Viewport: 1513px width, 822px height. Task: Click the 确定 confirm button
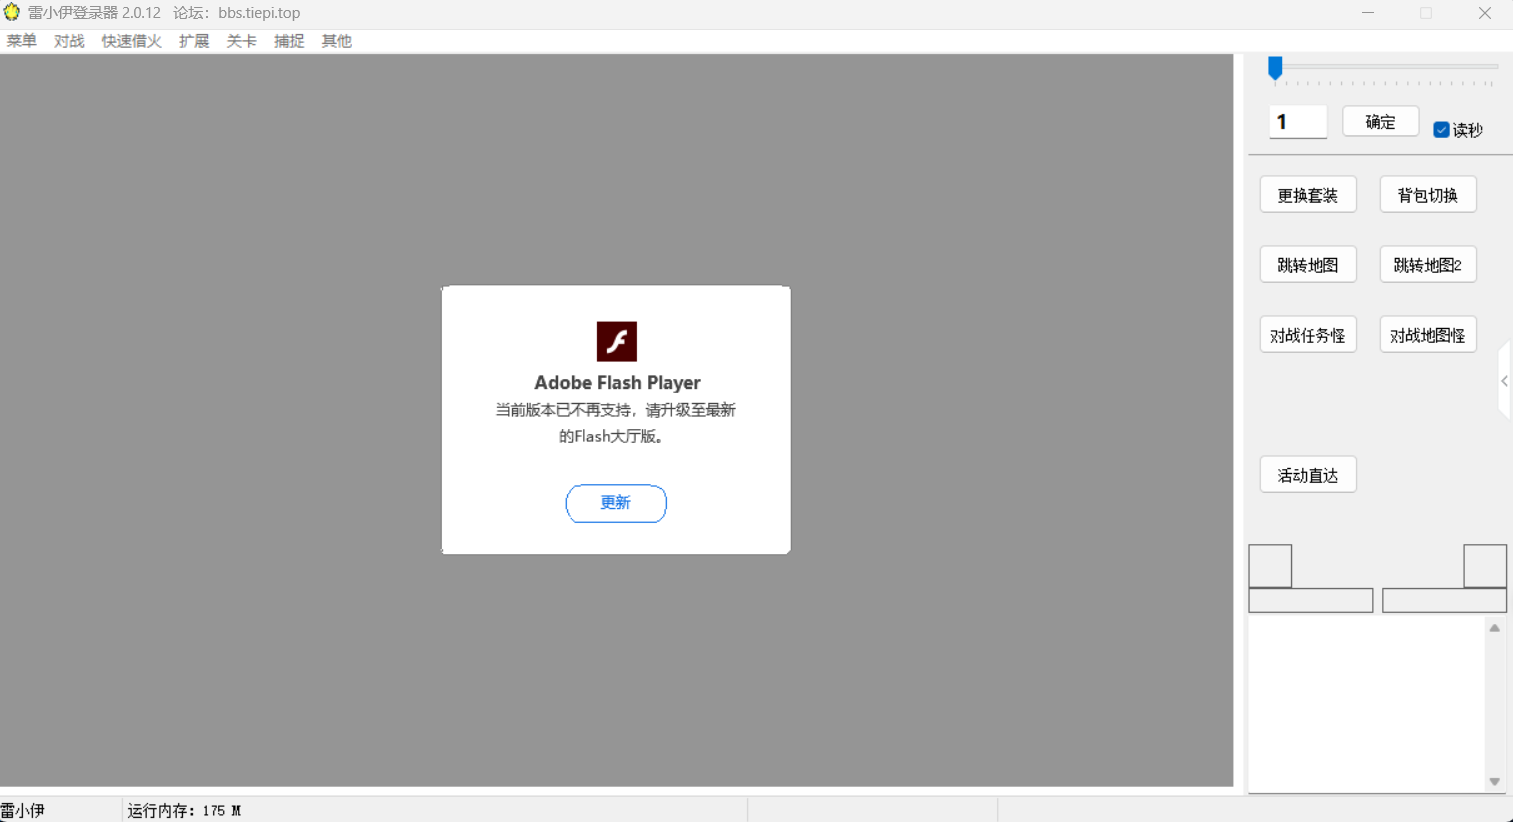click(x=1380, y=122)
